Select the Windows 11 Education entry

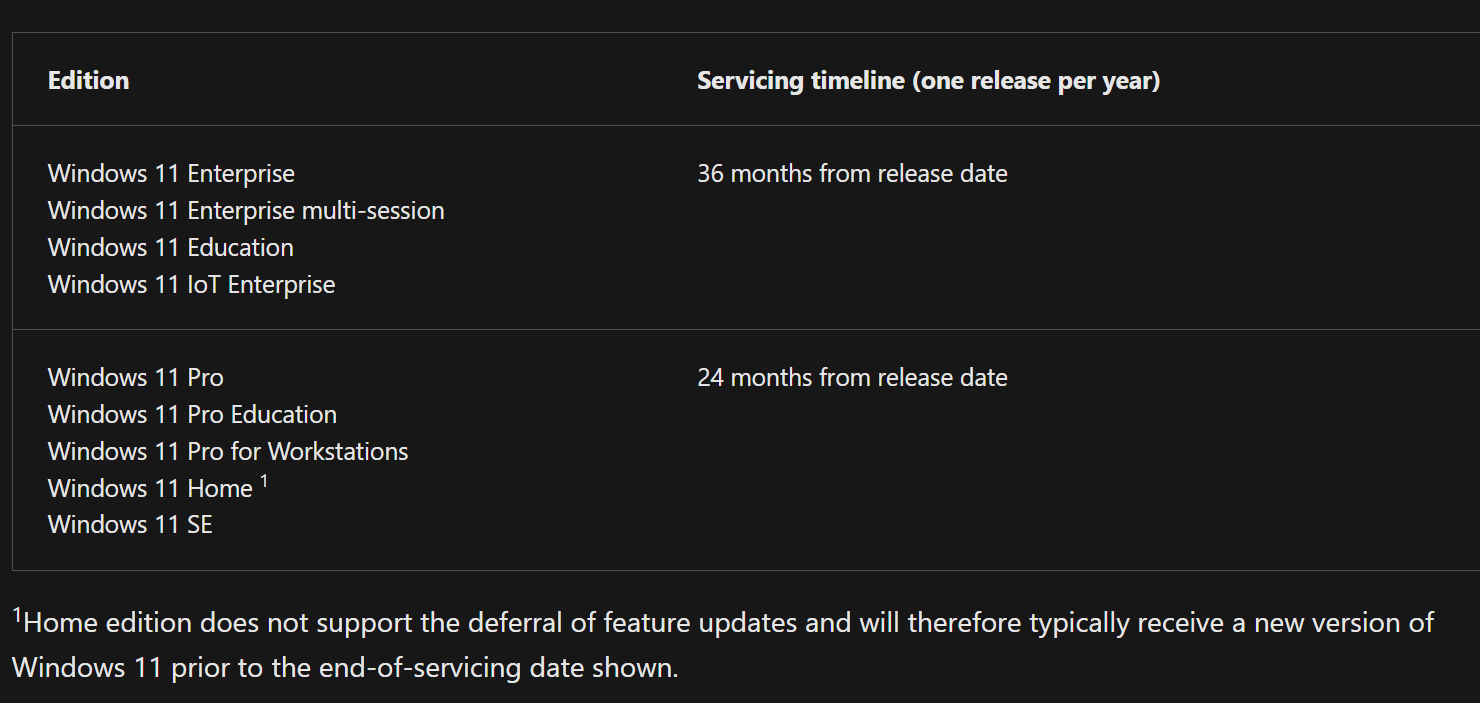[171, 248]
